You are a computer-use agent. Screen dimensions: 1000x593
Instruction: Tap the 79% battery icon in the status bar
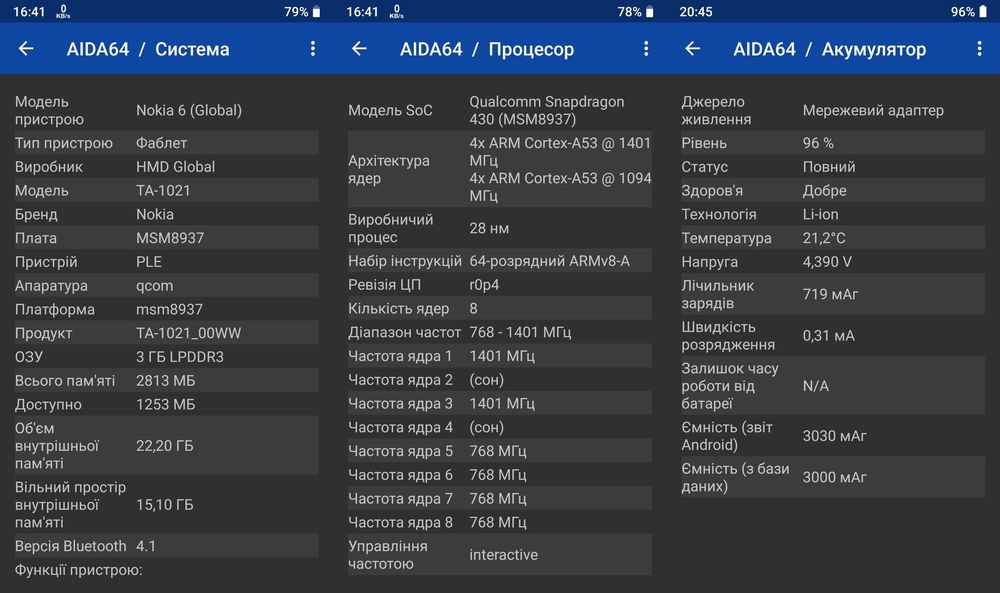pyautogui.click(x=316, y=11)
